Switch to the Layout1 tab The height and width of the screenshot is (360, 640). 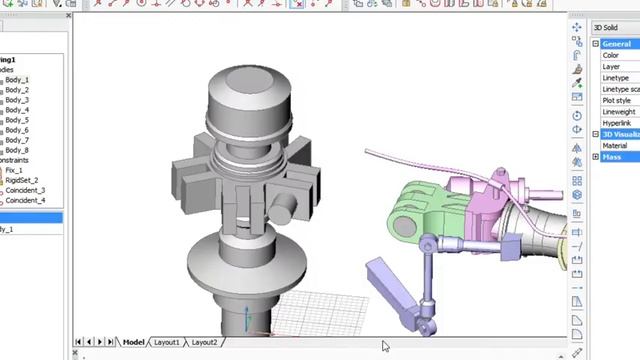coord(167,342)
